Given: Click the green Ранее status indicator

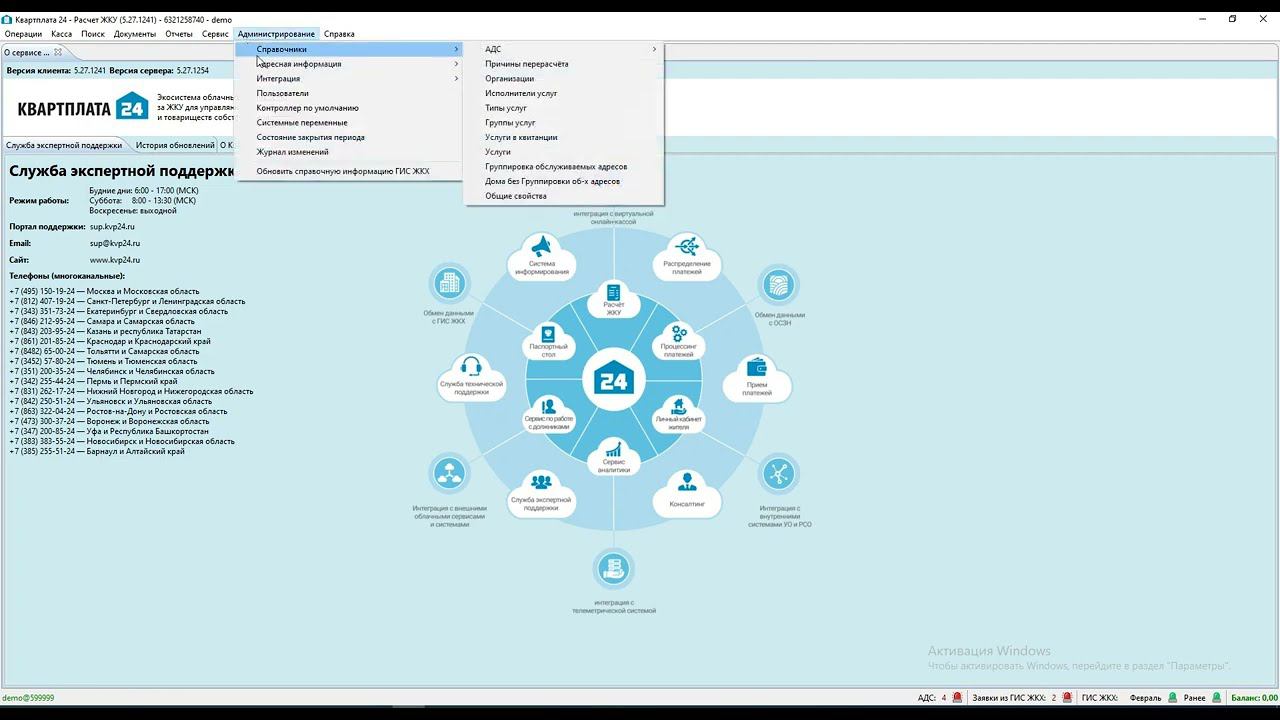Looking at the screenshot, I should (1217, 698).
